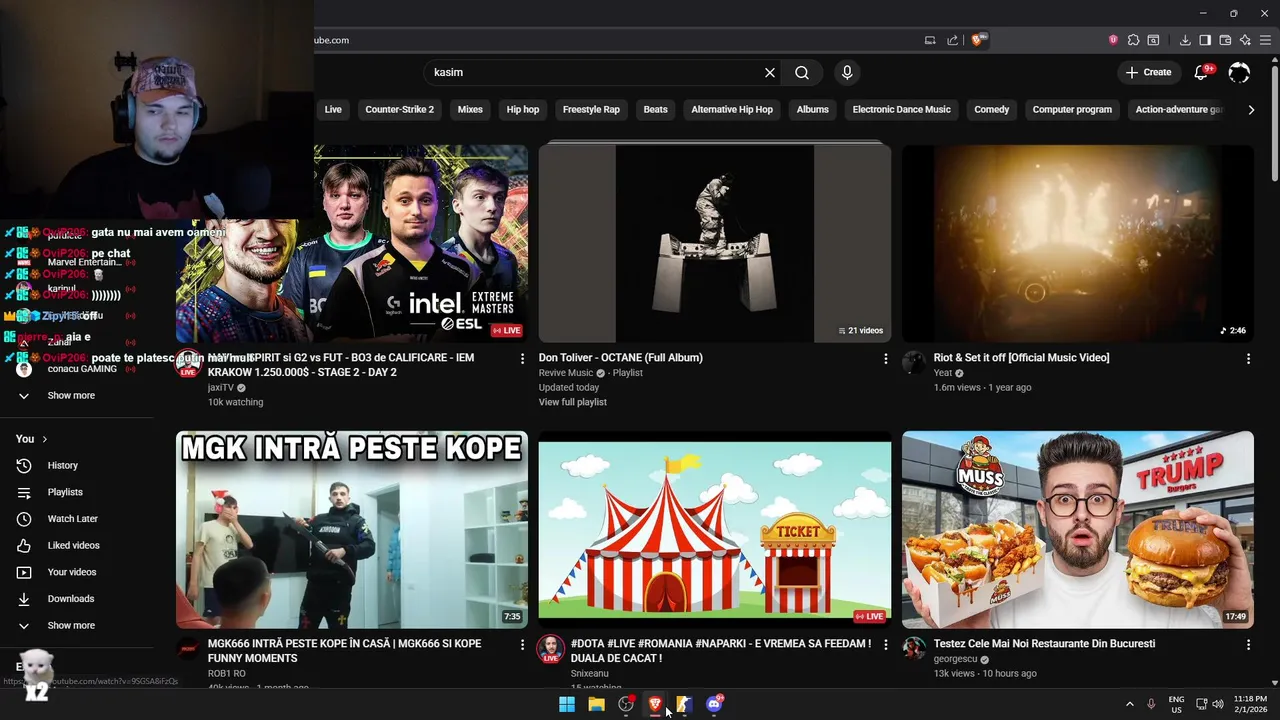Open the Trump burgers restaurant thumbnail
This screenshot has height=720, width=1280.
1078,530
